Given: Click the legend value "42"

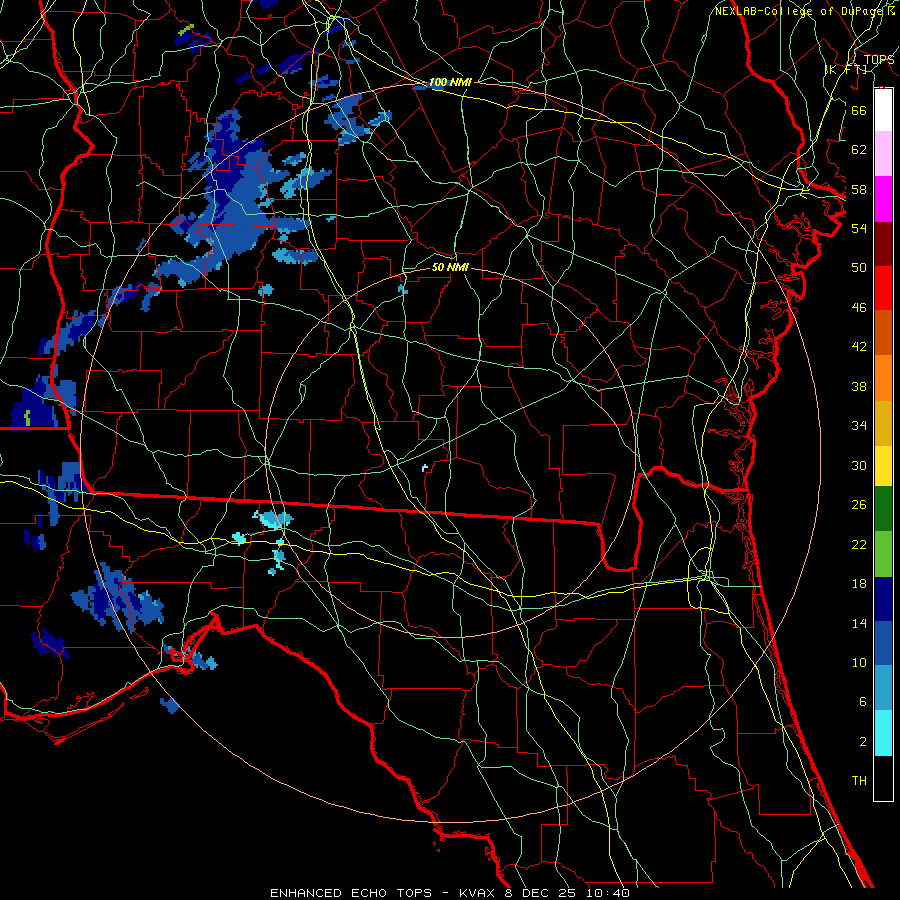Looking at the screenshot, I should (x=859, y=347).
